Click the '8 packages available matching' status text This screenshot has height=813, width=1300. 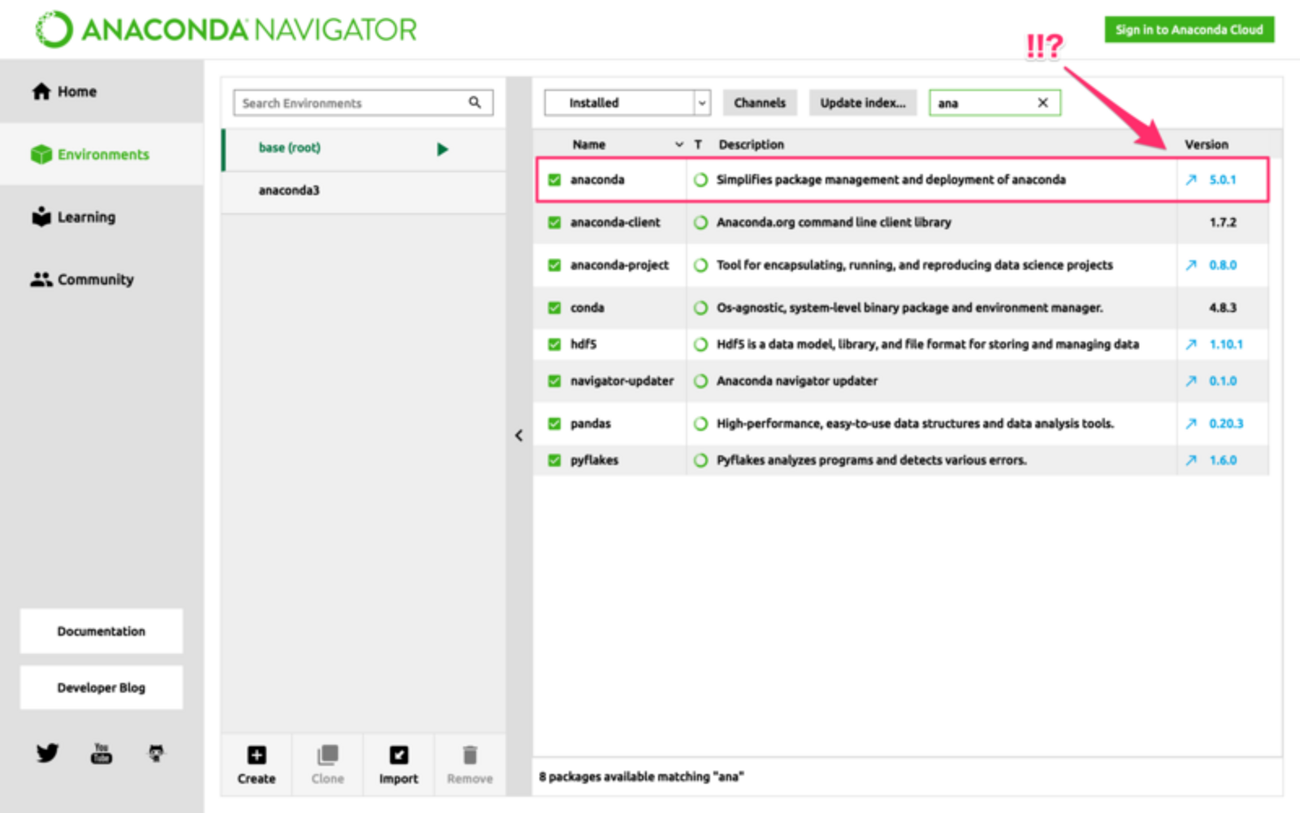tap(642, 777)
